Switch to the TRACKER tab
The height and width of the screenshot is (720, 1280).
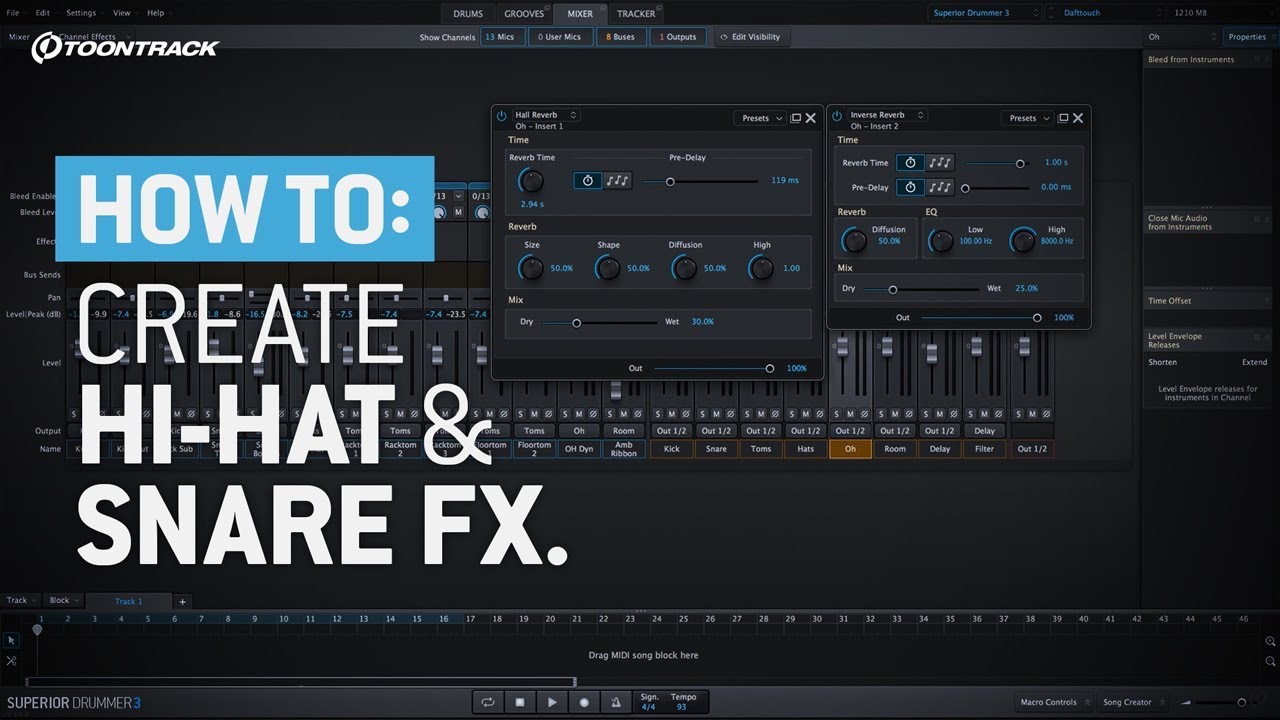click(x=636, y=13)
